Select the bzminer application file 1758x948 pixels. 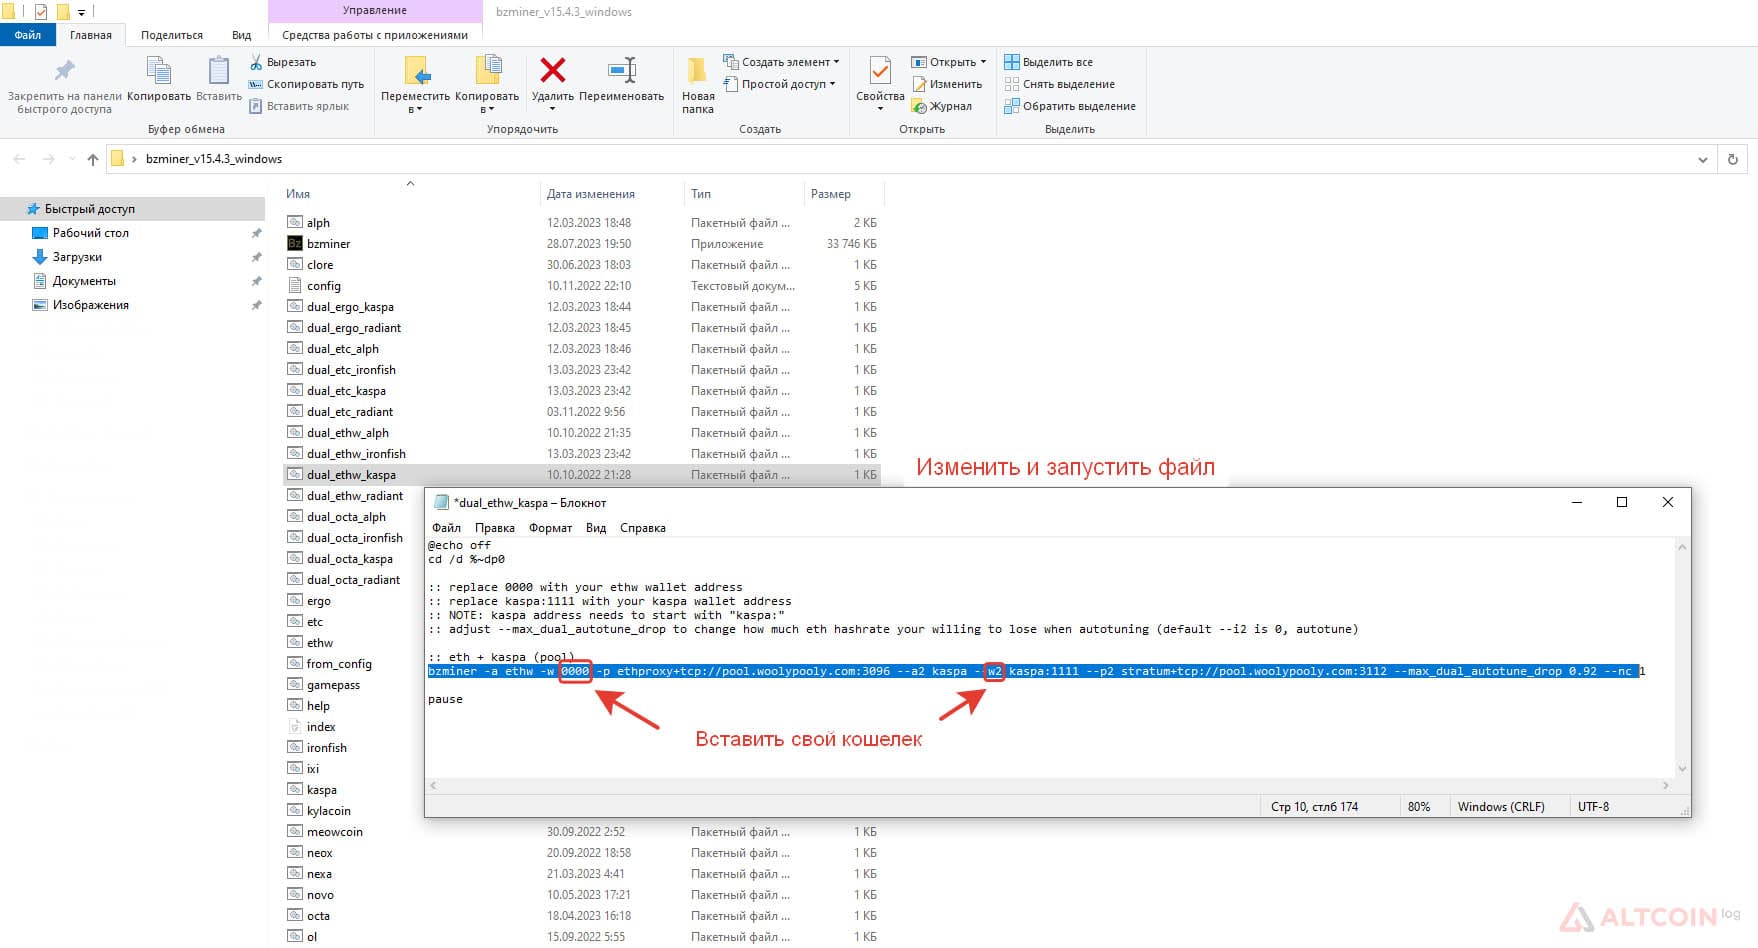click(x=328, y=244)
